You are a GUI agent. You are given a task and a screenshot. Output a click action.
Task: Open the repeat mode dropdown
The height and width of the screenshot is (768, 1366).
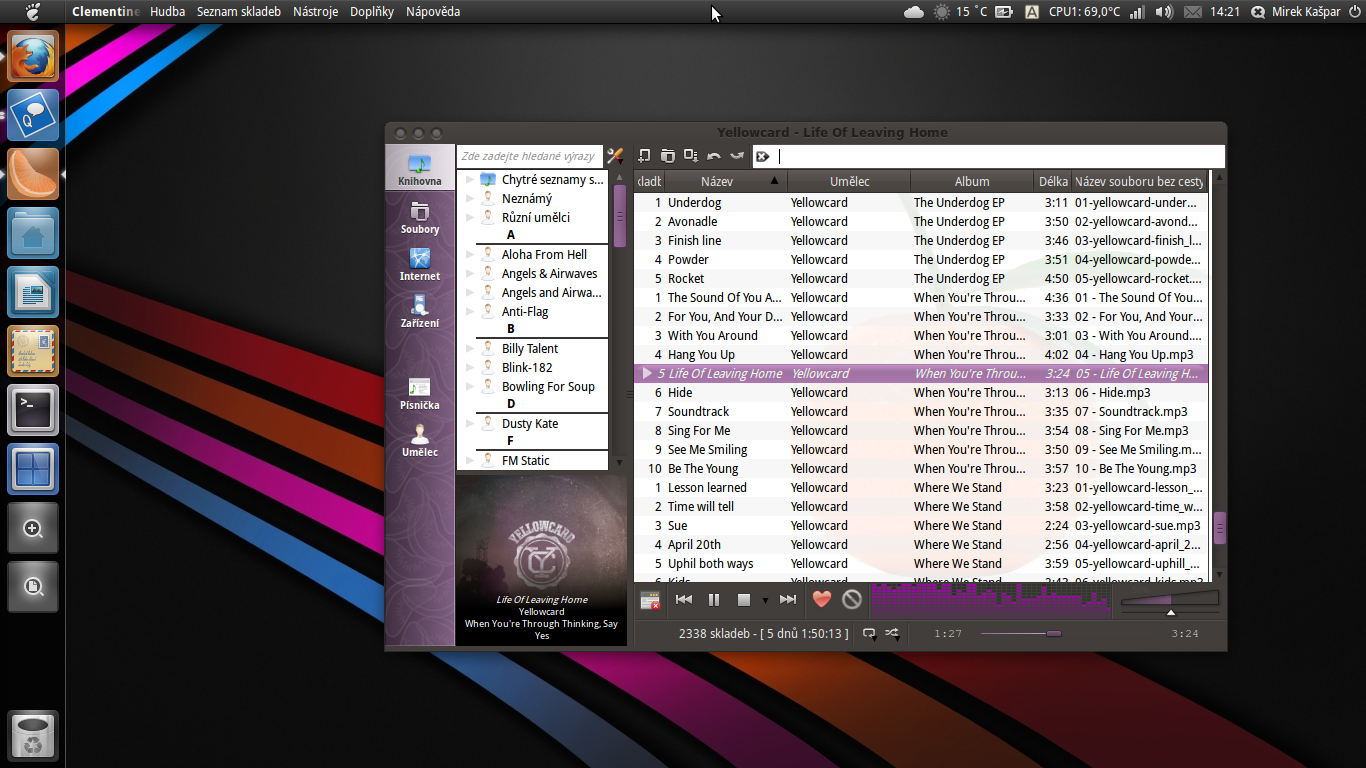(869, 633)
